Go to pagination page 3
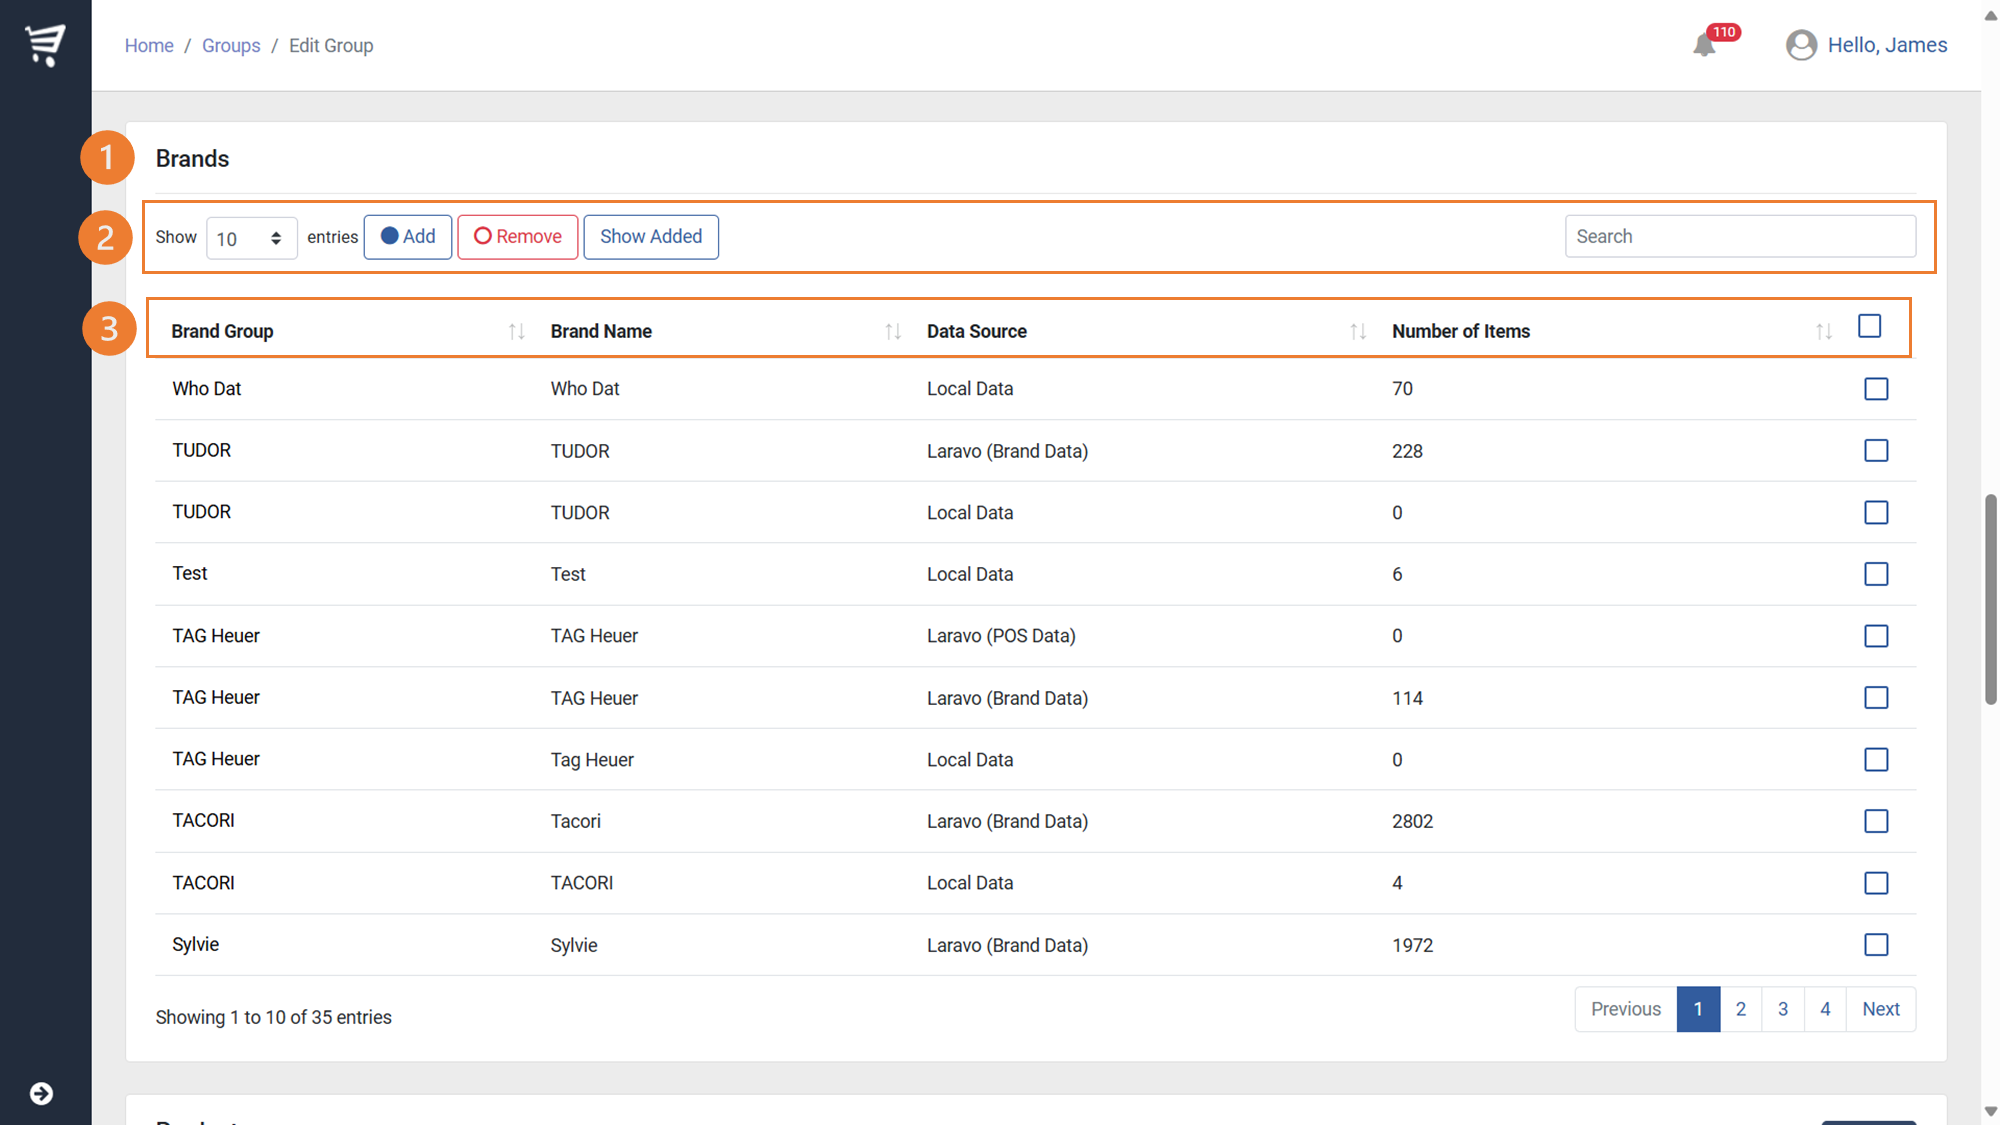The width and height of the screenshot is (2000, 1125). [x=1783, y=1009]
